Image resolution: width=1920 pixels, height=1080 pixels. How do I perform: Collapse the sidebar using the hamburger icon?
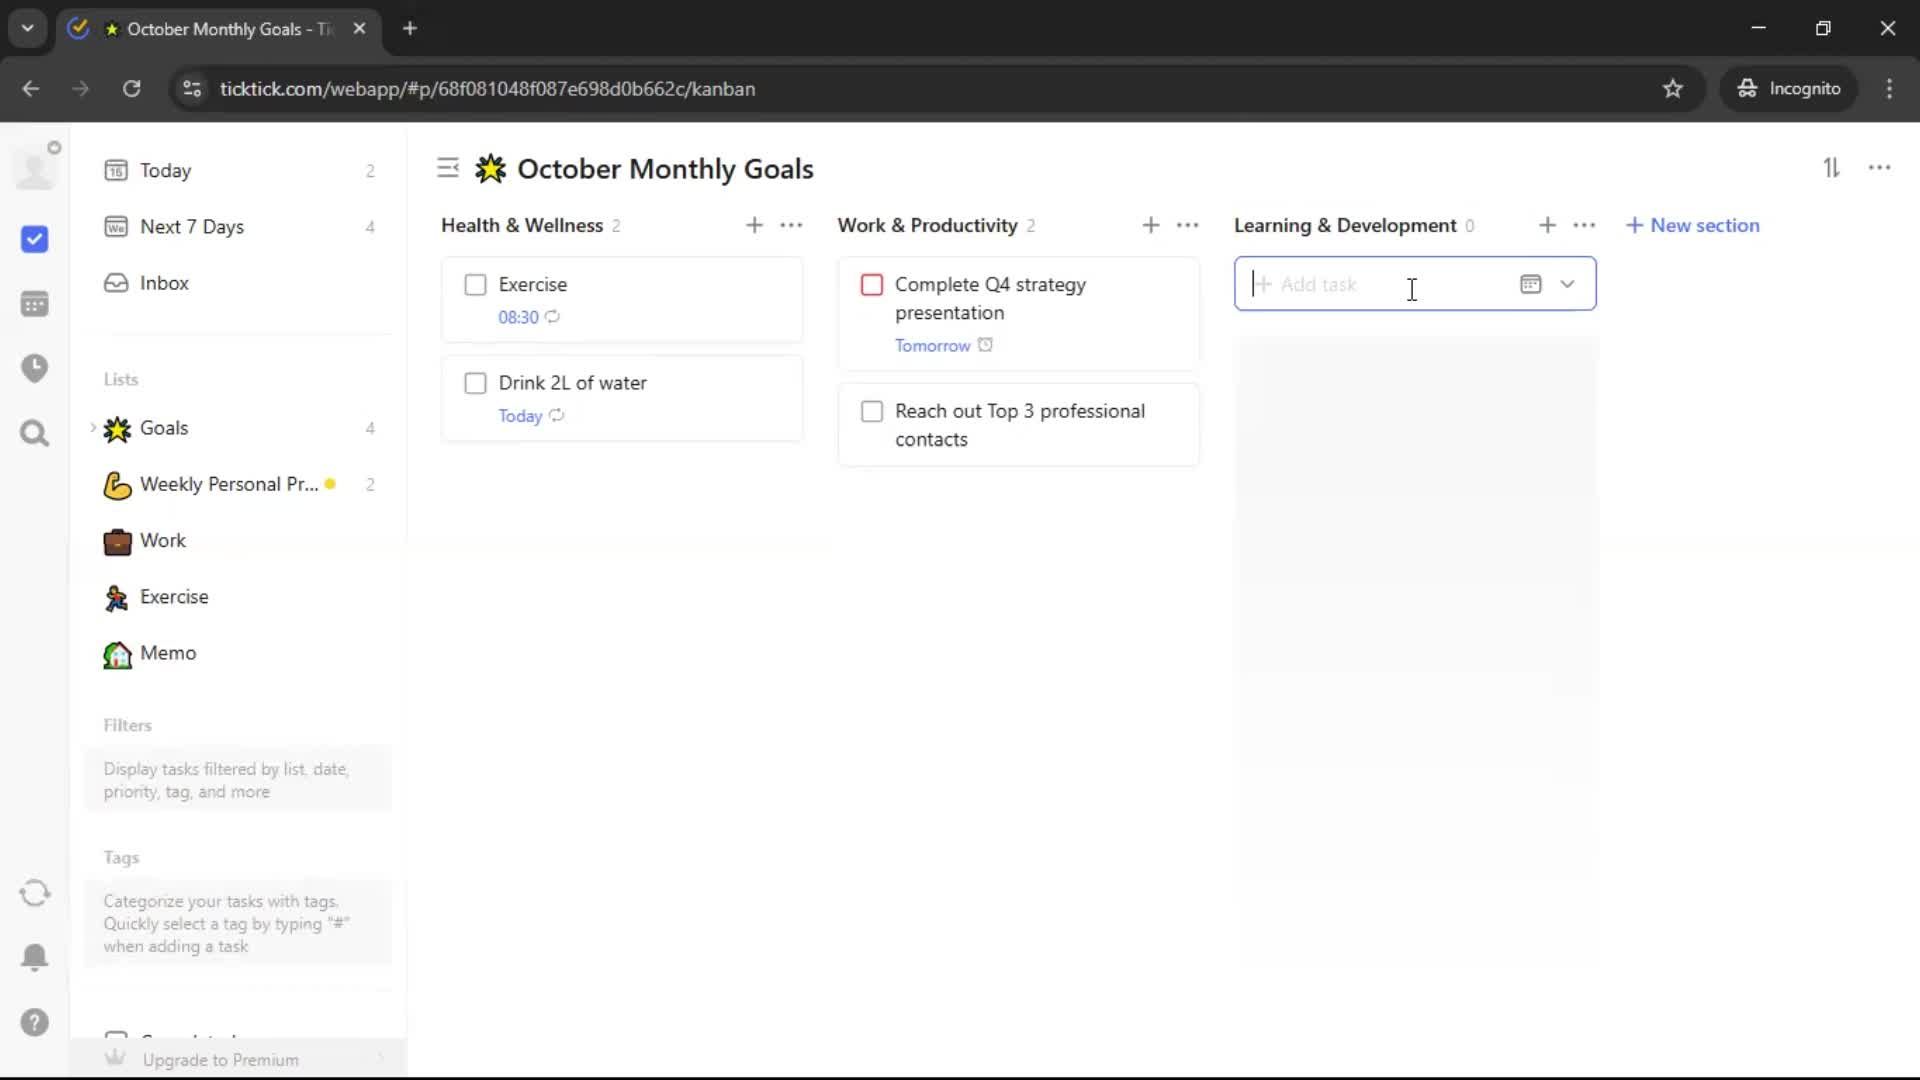447,168
